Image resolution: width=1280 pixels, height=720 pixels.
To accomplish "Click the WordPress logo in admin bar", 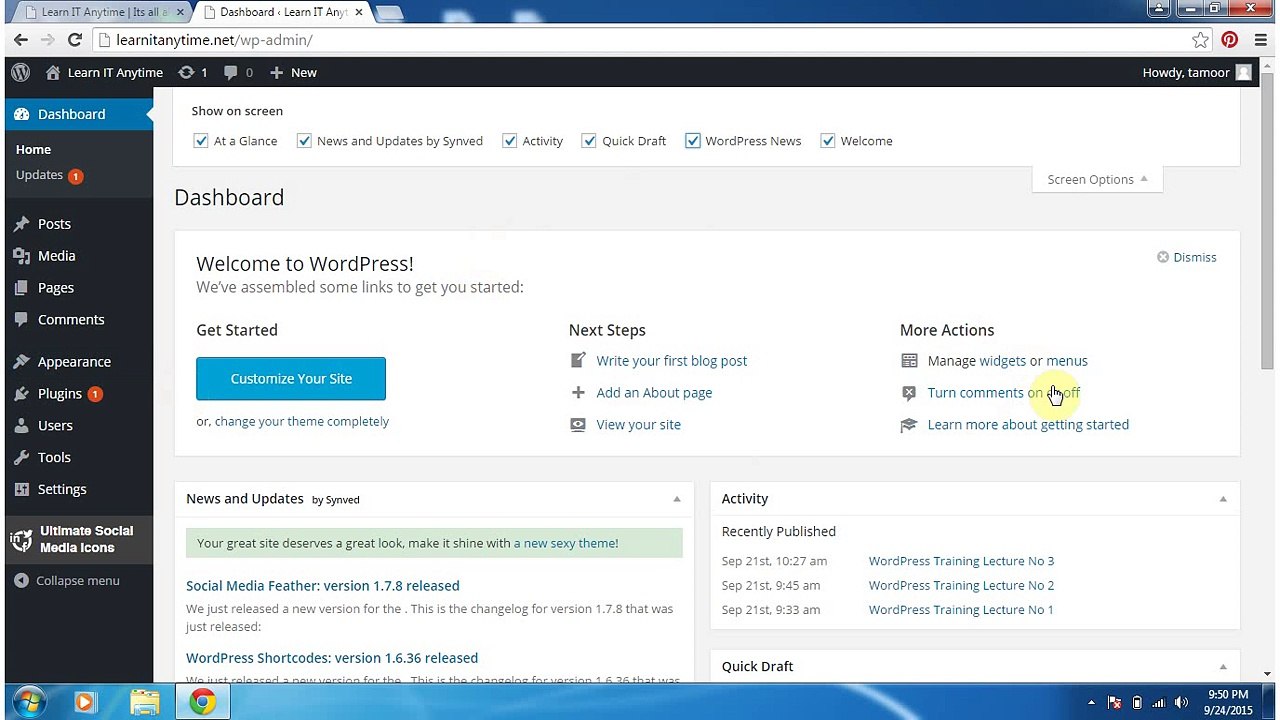I will [x=20, y=72].
